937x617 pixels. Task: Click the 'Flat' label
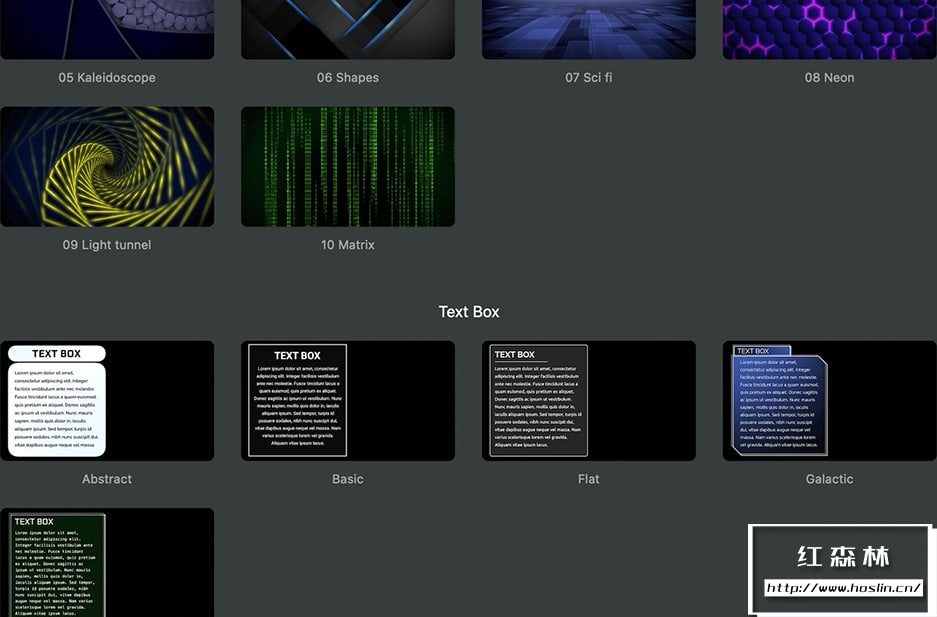click(589, 479)
